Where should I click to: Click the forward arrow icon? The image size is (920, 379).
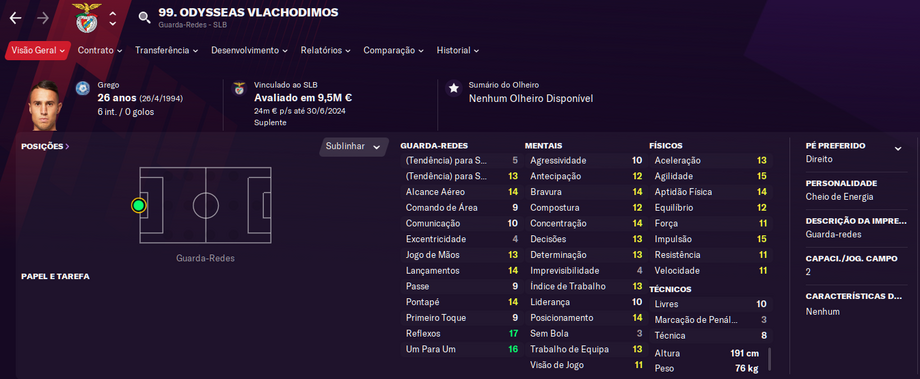(x=43, y=18)
